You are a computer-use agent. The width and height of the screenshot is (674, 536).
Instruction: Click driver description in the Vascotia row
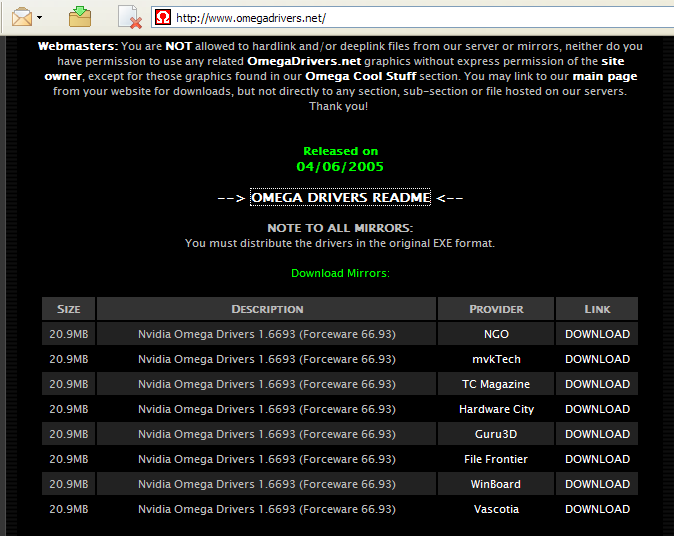(x=267, y=509)
